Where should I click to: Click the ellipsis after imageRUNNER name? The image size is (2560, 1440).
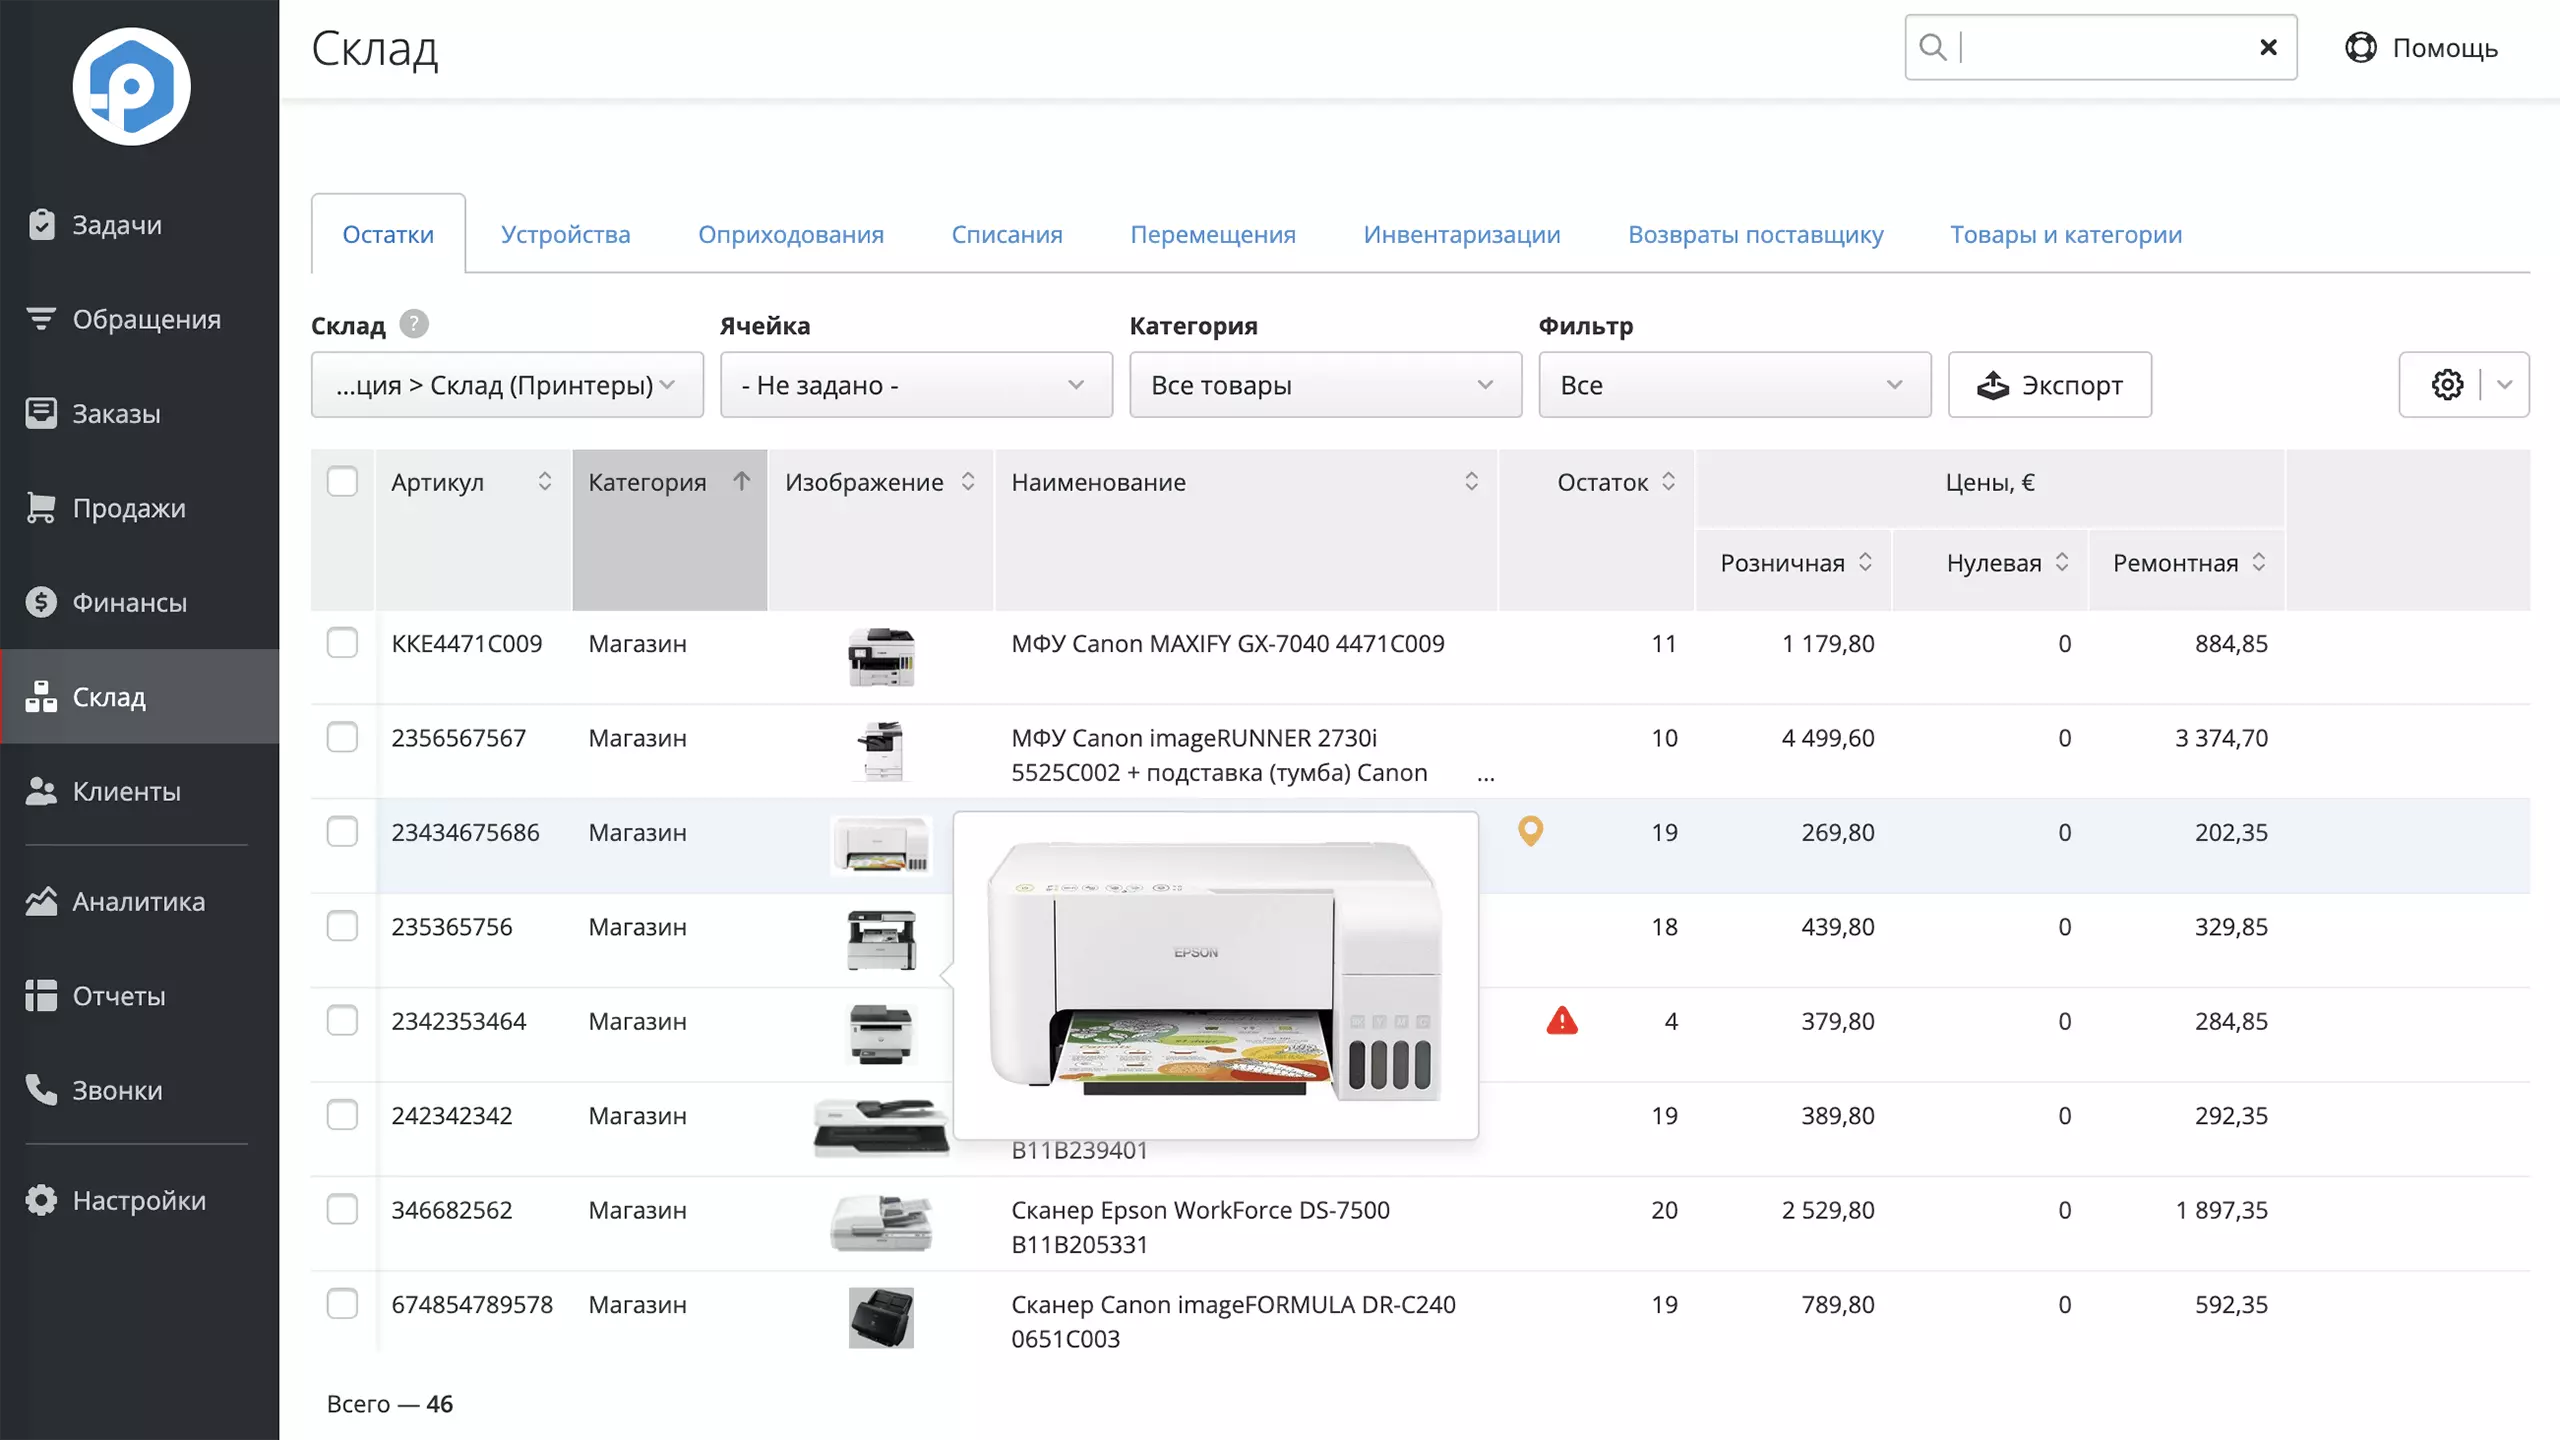(1486, 775)
